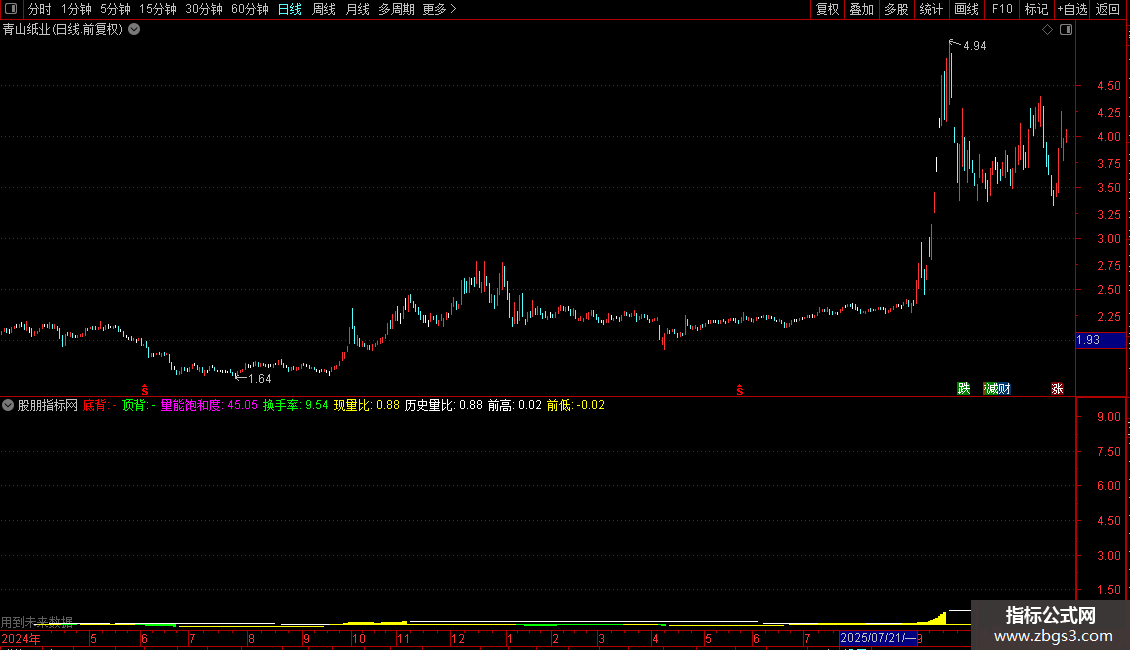Click 返回 to go back
The image size is (1130, 650).
click(1108, 9)
